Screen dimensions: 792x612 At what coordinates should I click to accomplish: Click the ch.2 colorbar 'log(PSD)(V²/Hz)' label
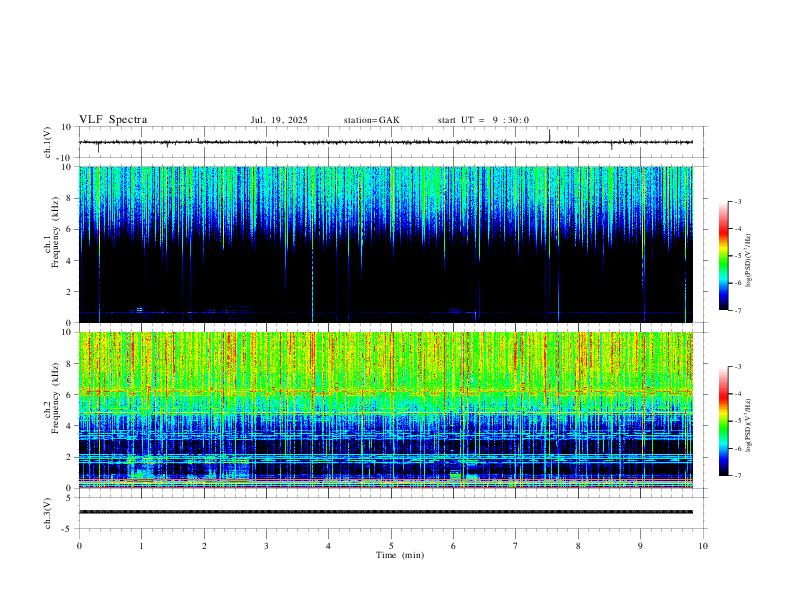click(749, 426)
